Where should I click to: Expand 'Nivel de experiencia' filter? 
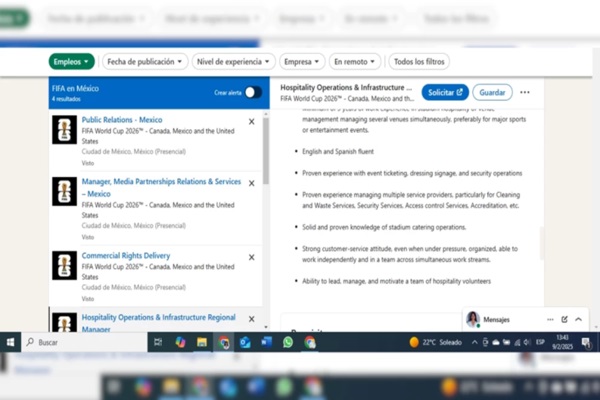click(x=232, y=62)
